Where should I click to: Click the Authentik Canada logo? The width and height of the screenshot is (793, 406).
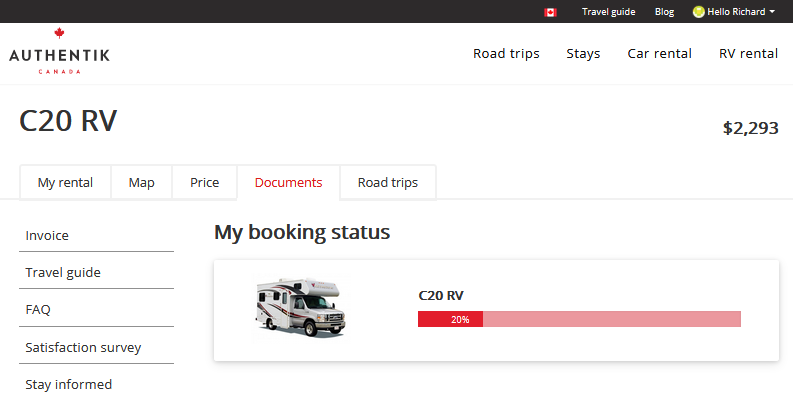[59, 51]
